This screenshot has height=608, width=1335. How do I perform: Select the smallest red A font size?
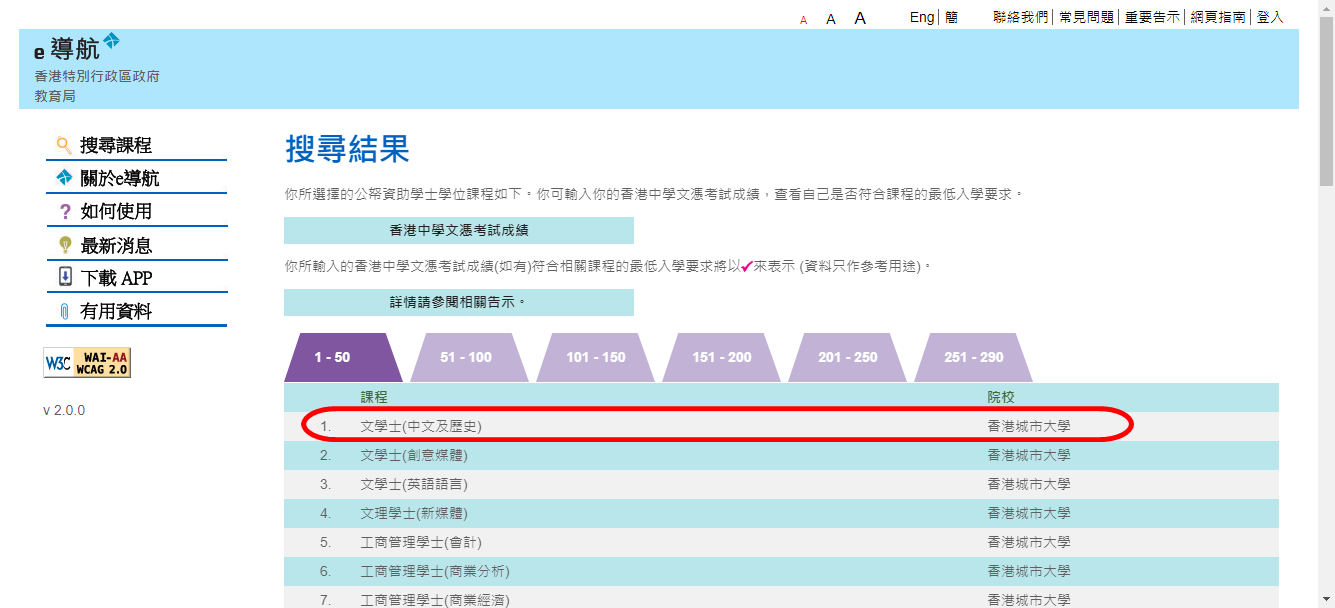pyautogui.click(x=803, y=20)
